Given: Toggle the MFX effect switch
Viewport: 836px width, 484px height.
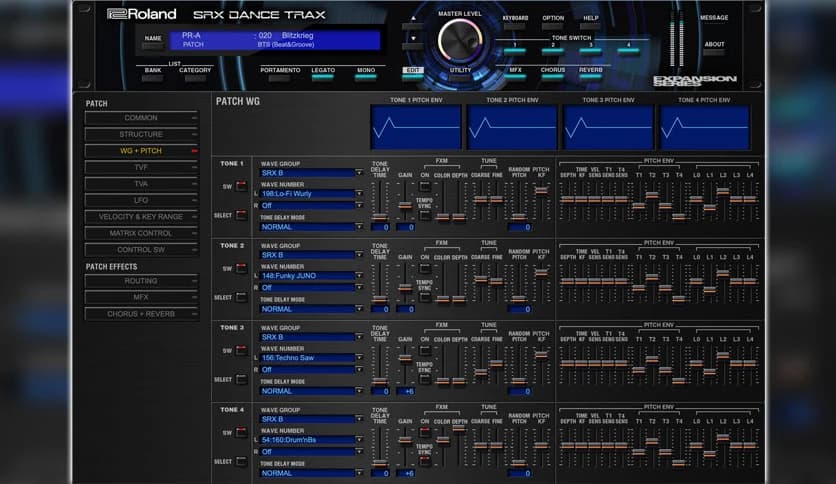Looking at the screenshot, I should pyautogui.click(x=515, y=78).
